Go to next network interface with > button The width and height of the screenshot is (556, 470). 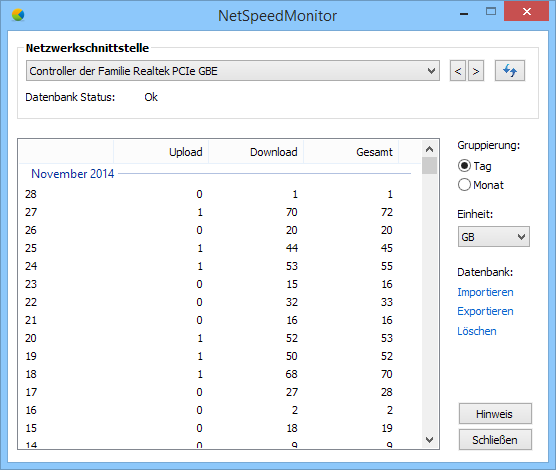(476, 71)
